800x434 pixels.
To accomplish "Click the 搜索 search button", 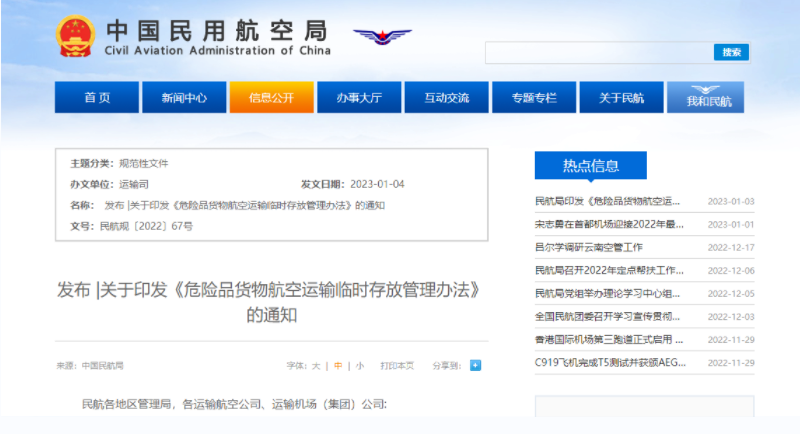I will point(731,52).
